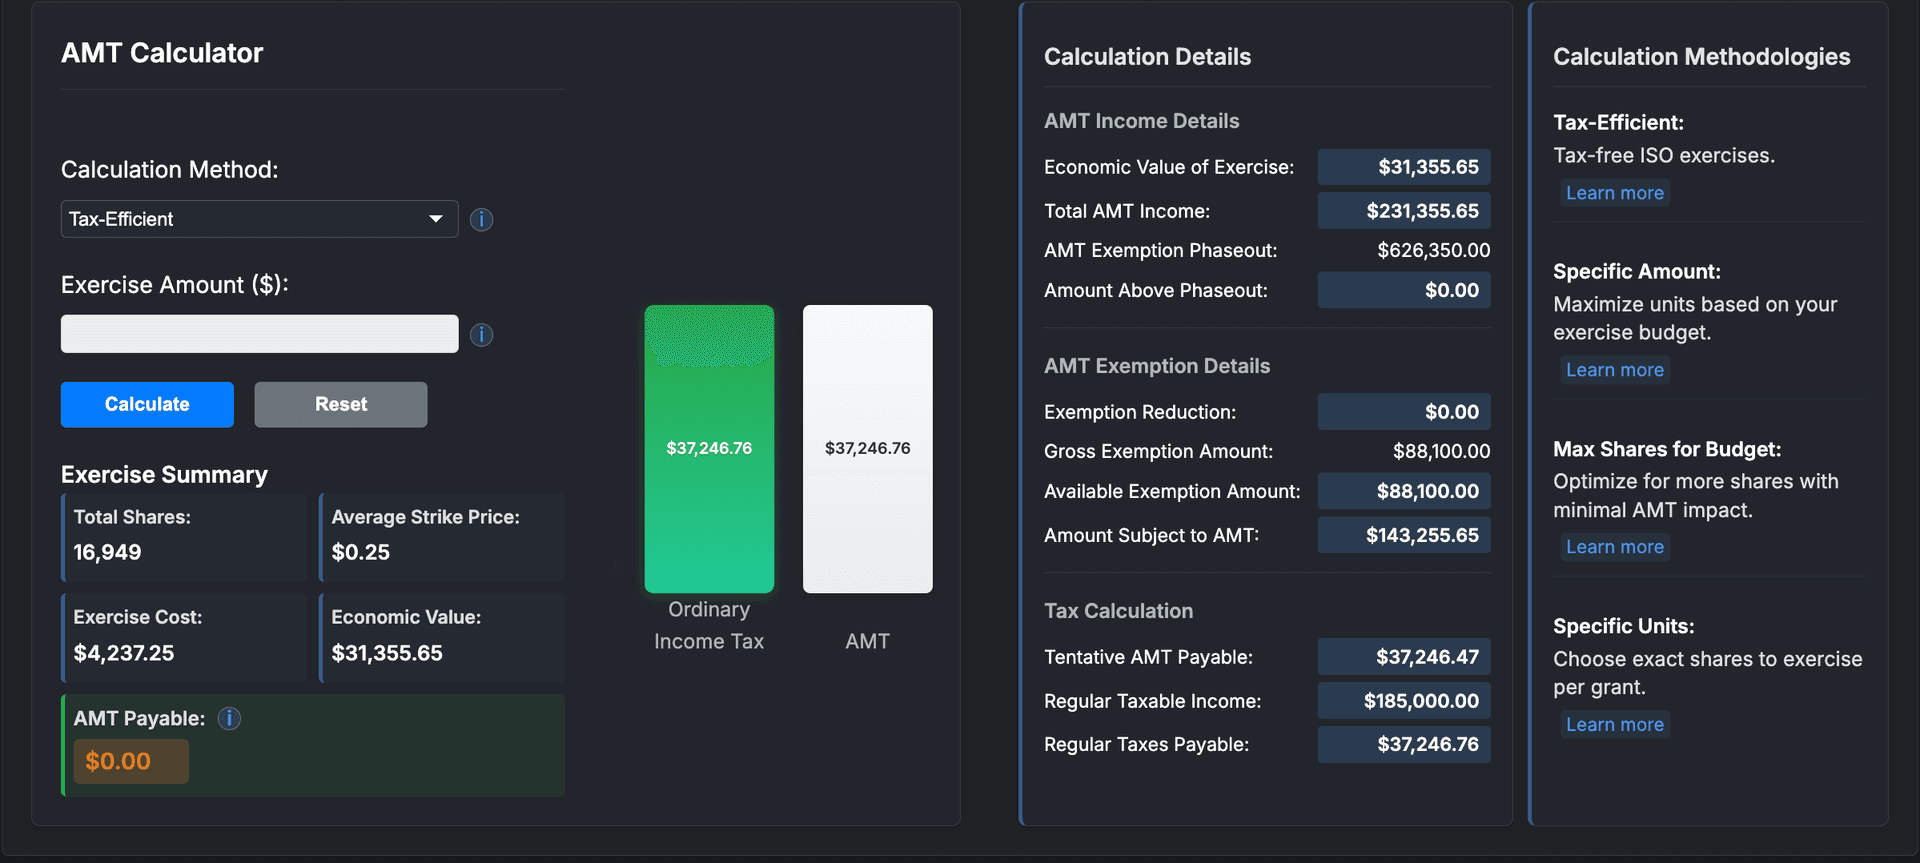The height and width of the screenshot is (863, 1920).
Task: Click the Amount Subject to AMT value
Action: [x=1403, y=535]
